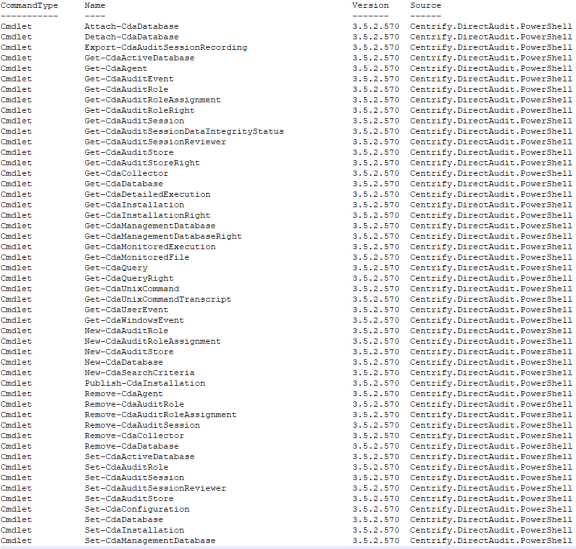Click the CommandType column header
This screenshot has width=576, height=549.
tap(29, 6)
